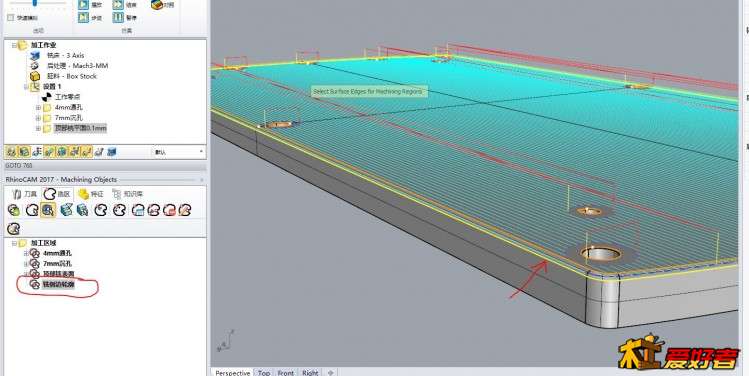The width and height of the screenshot is (749, 376).
Task: Toggle the checkbox below the simulation speed slider
Action: pos(11,18)
